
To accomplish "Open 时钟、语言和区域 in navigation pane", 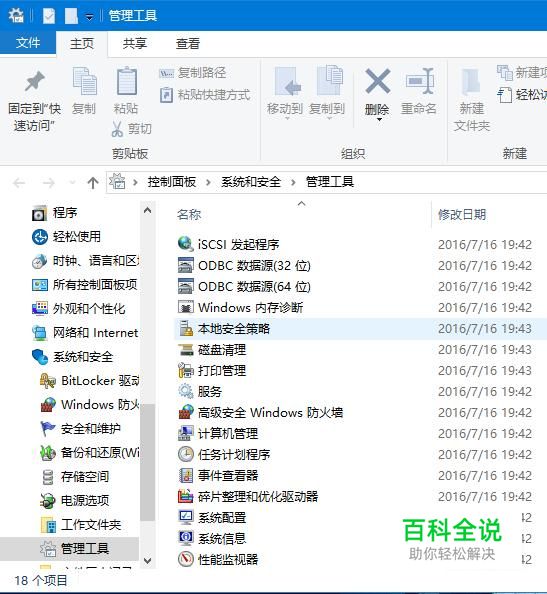I will point(96,261).
